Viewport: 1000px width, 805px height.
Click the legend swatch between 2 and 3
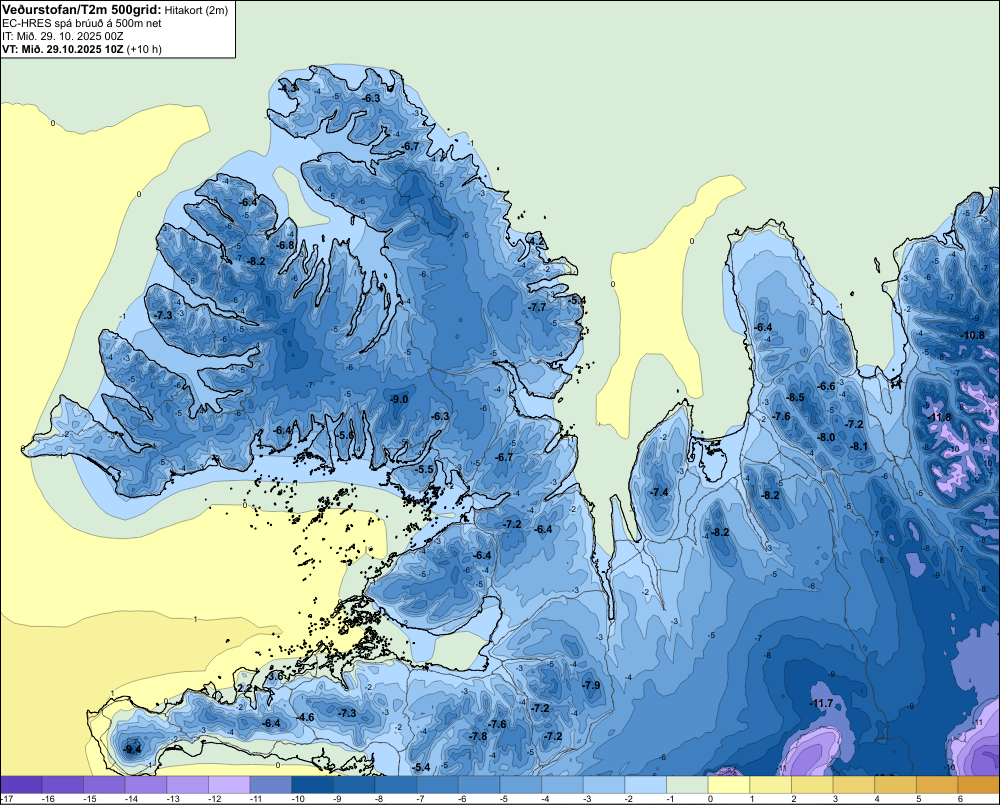(x=812, y=785)
